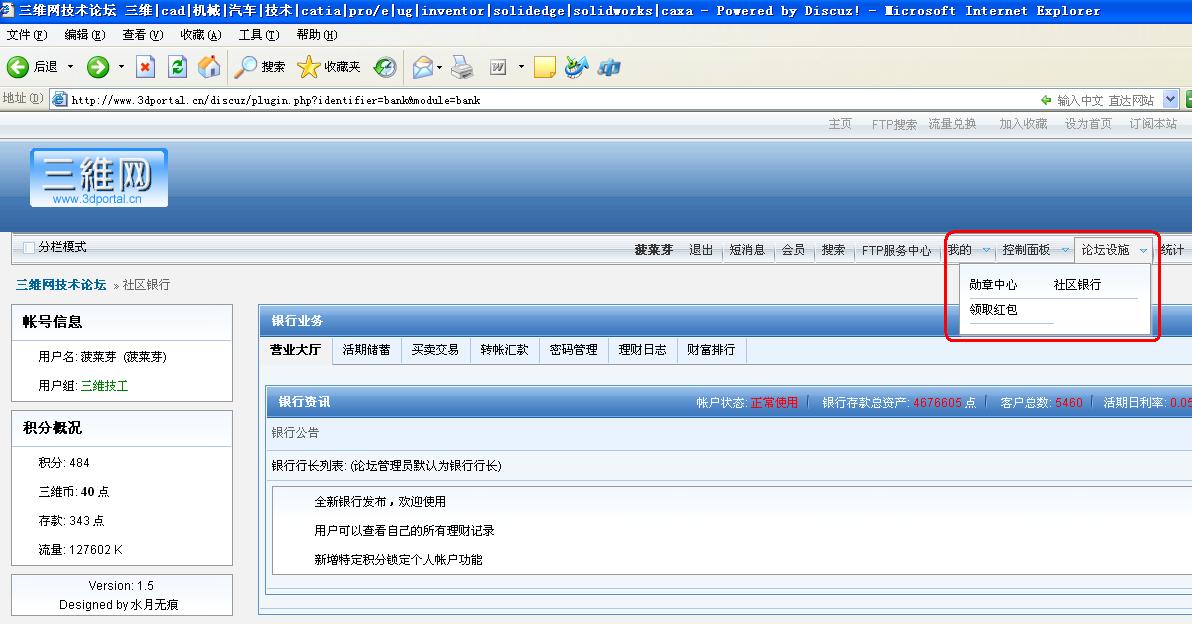Click the green Forward arrow icon
The width and height of the screenshot is (1192, 624).
(98, 67)
